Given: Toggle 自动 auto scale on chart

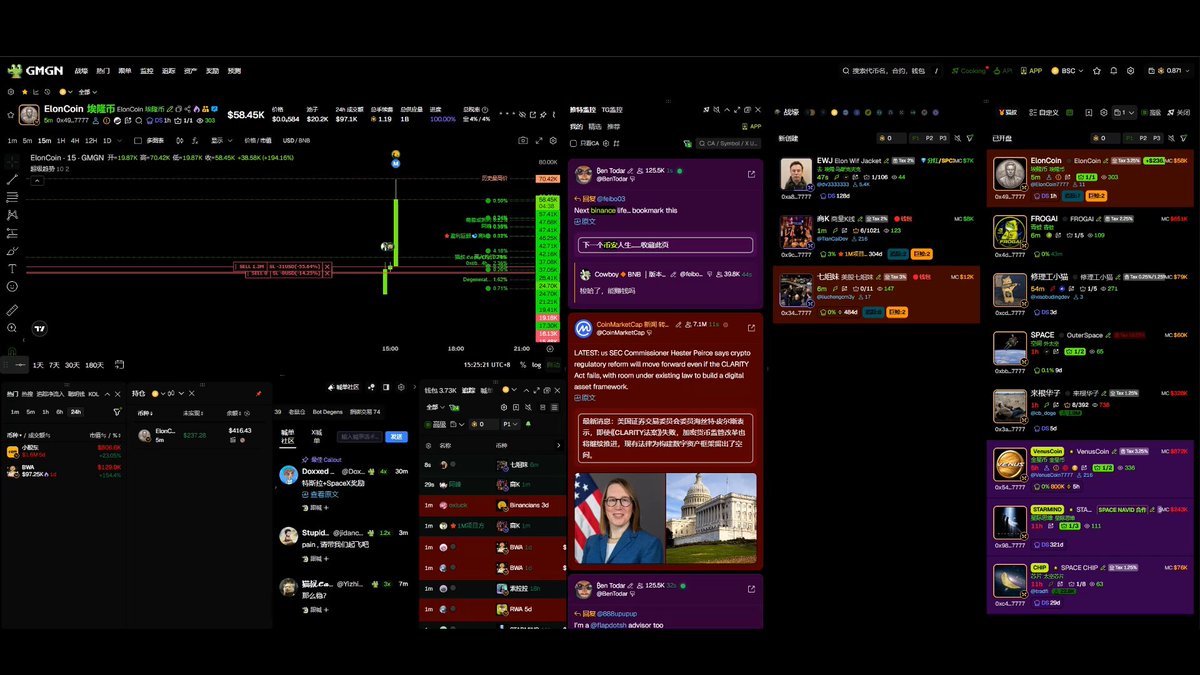Looking at the screenshot, I should pyautogui.click(x=553, y=365).
